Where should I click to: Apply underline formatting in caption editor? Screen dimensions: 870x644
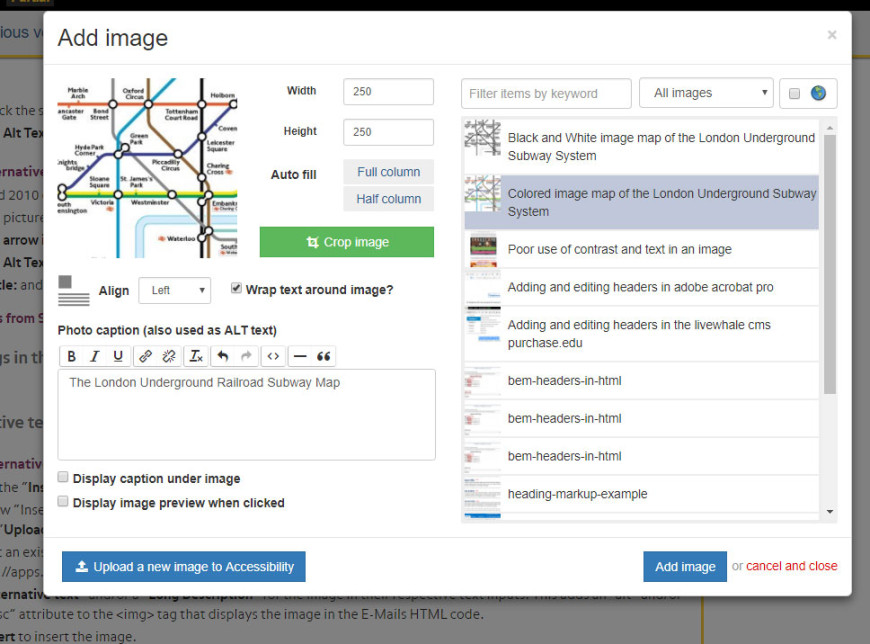(118, 356)
